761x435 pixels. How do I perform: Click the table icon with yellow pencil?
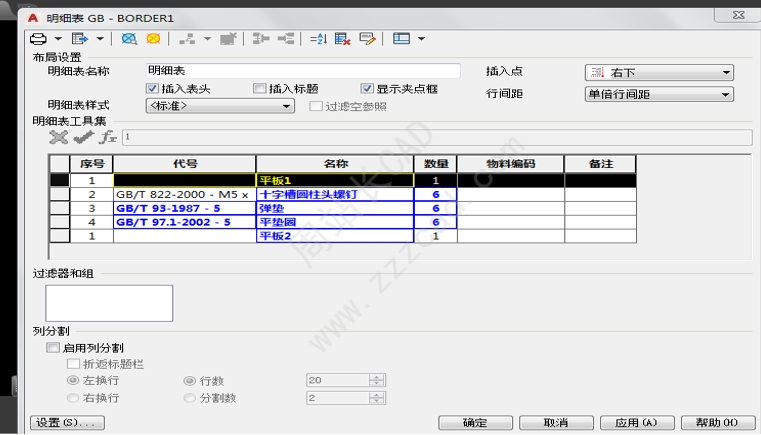click(x=367, y=39)
